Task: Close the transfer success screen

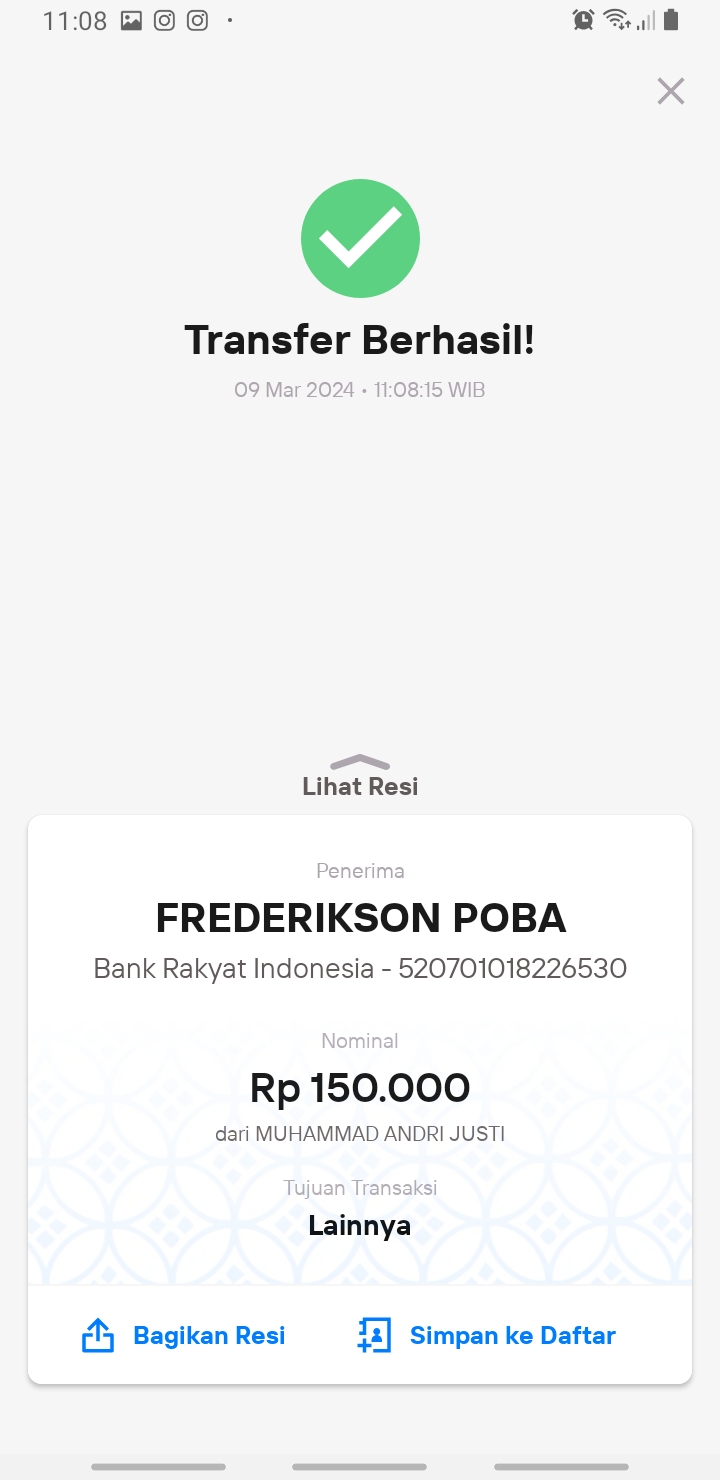Action: pos(671,91)
